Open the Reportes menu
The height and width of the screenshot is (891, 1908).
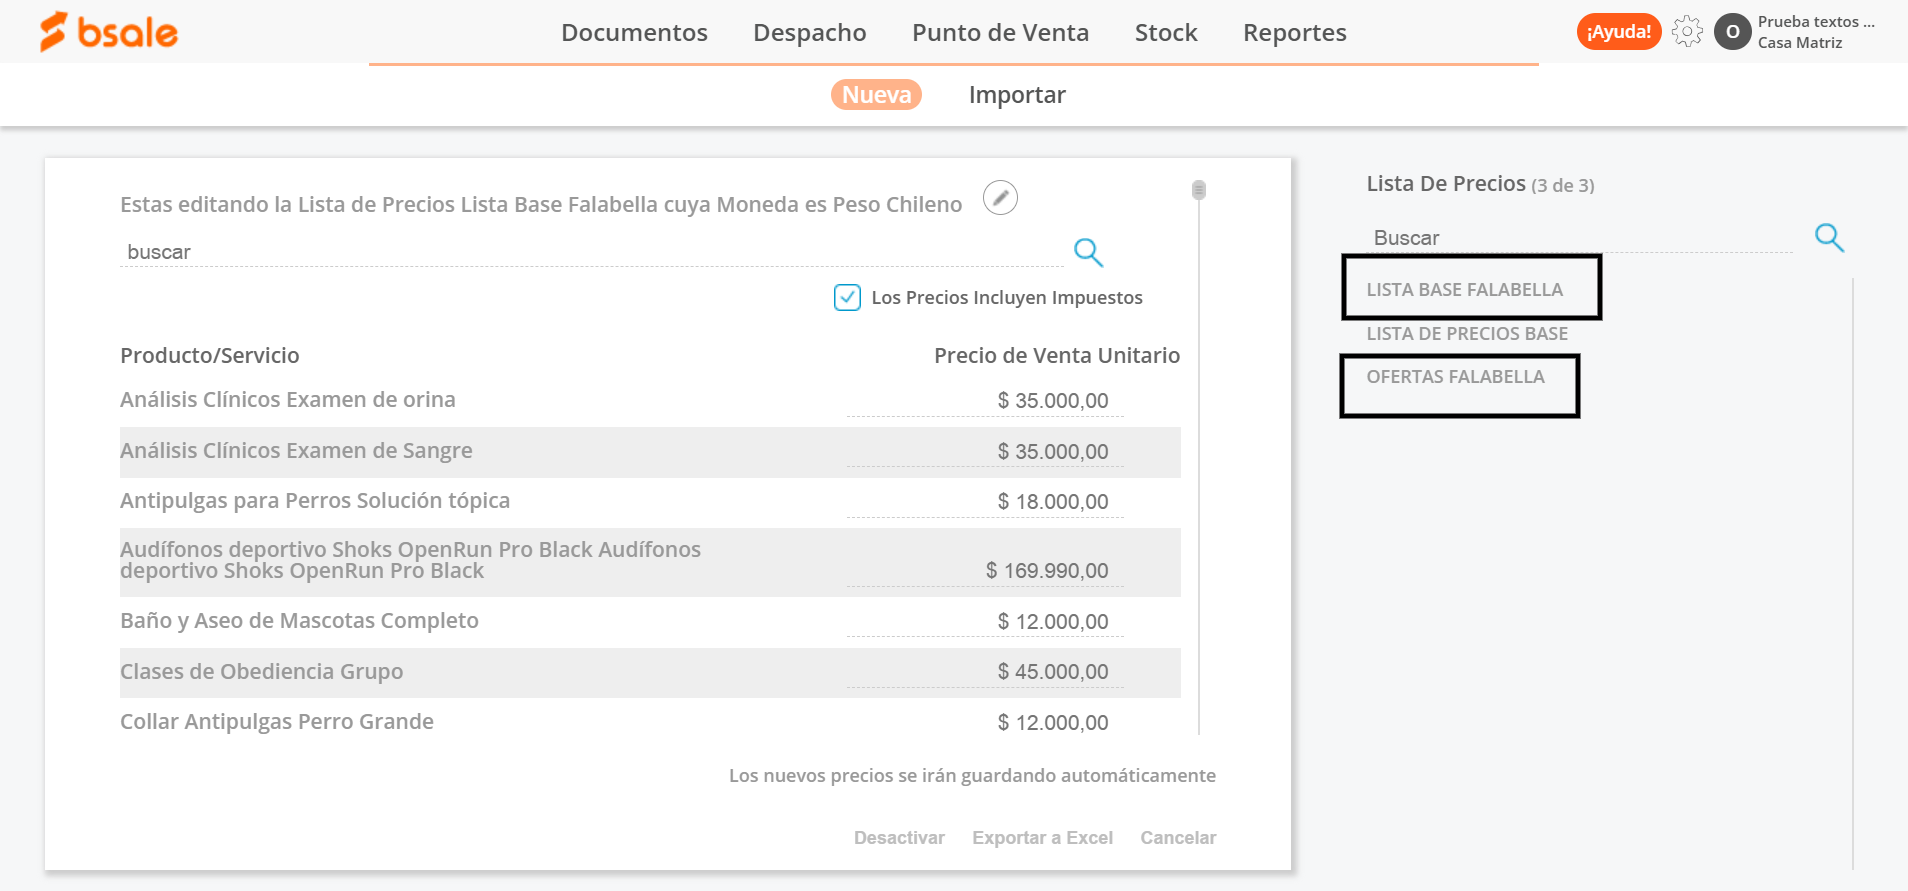click(1294, 33)
